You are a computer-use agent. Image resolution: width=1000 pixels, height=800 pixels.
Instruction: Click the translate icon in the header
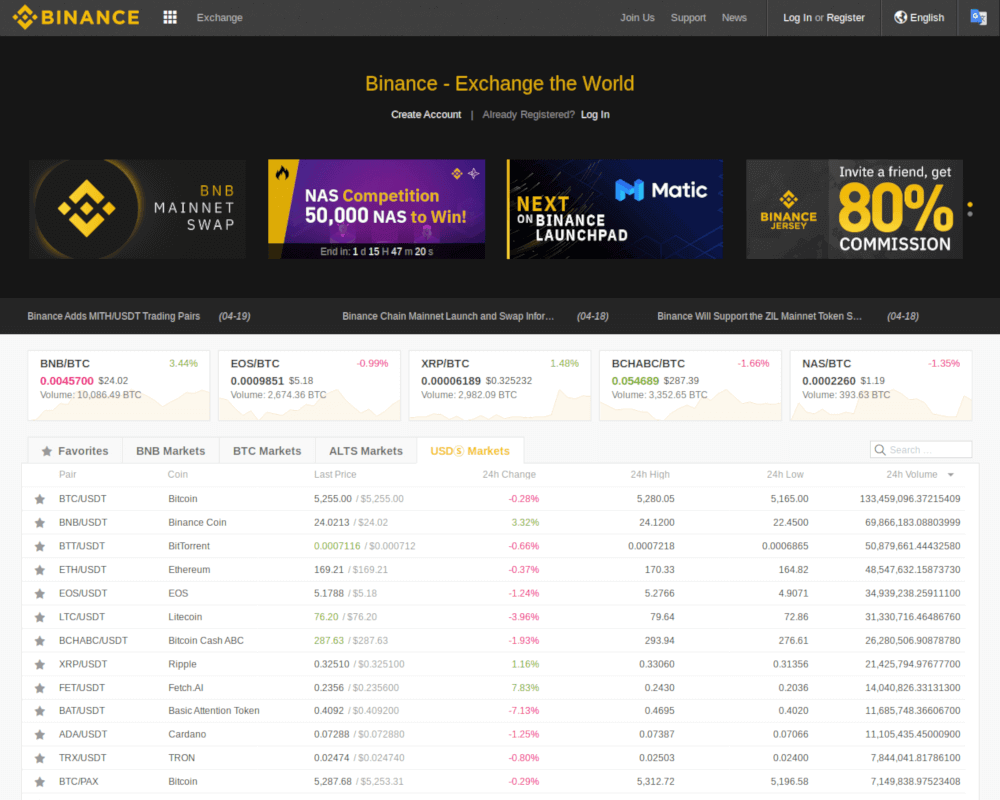click(978, 17)
